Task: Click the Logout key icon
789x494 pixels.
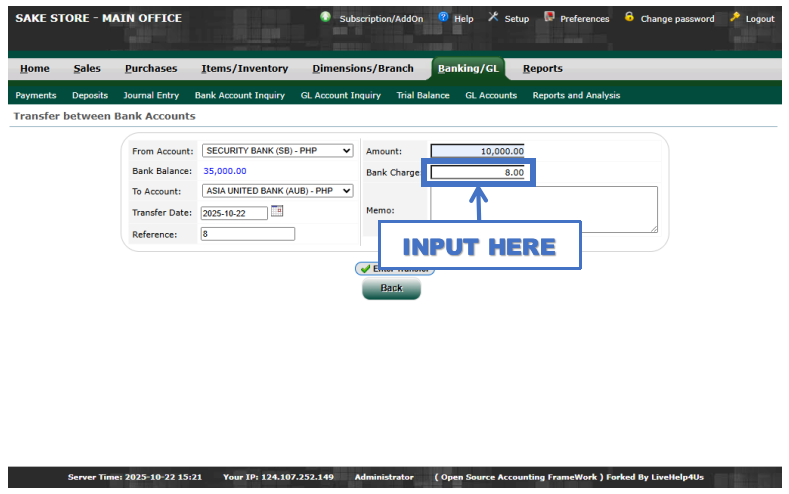Action: (735, 17)
